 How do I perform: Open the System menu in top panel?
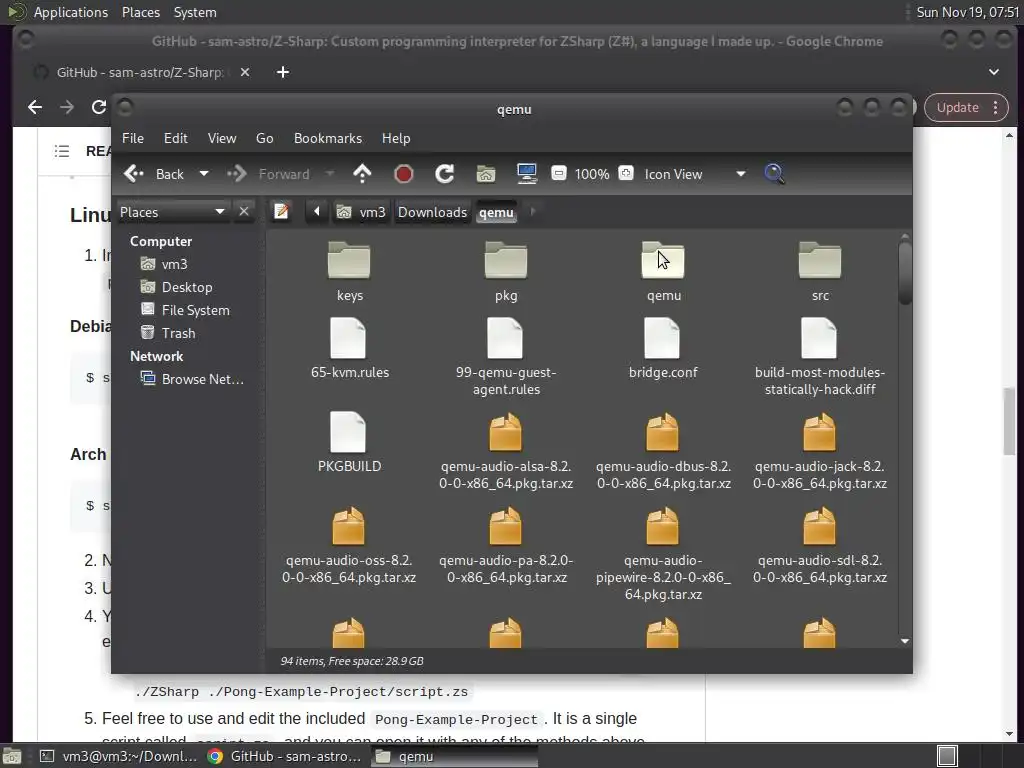tap(195, 12)
